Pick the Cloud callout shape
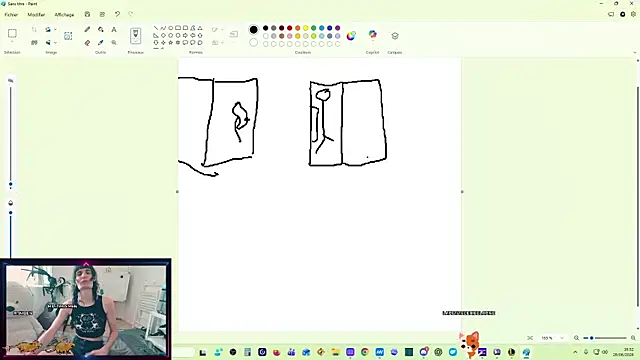 pos(200,42)
